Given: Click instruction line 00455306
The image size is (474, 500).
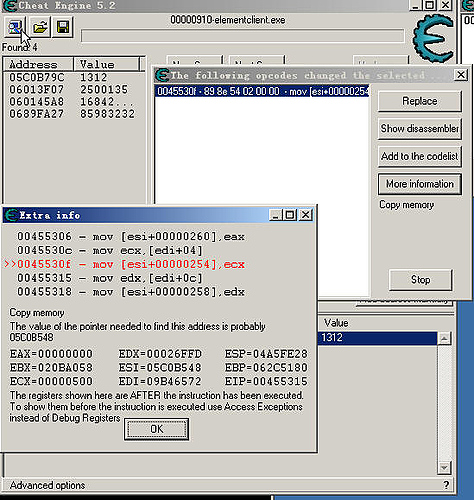Looking at the screenshot, I should [131, 237].
